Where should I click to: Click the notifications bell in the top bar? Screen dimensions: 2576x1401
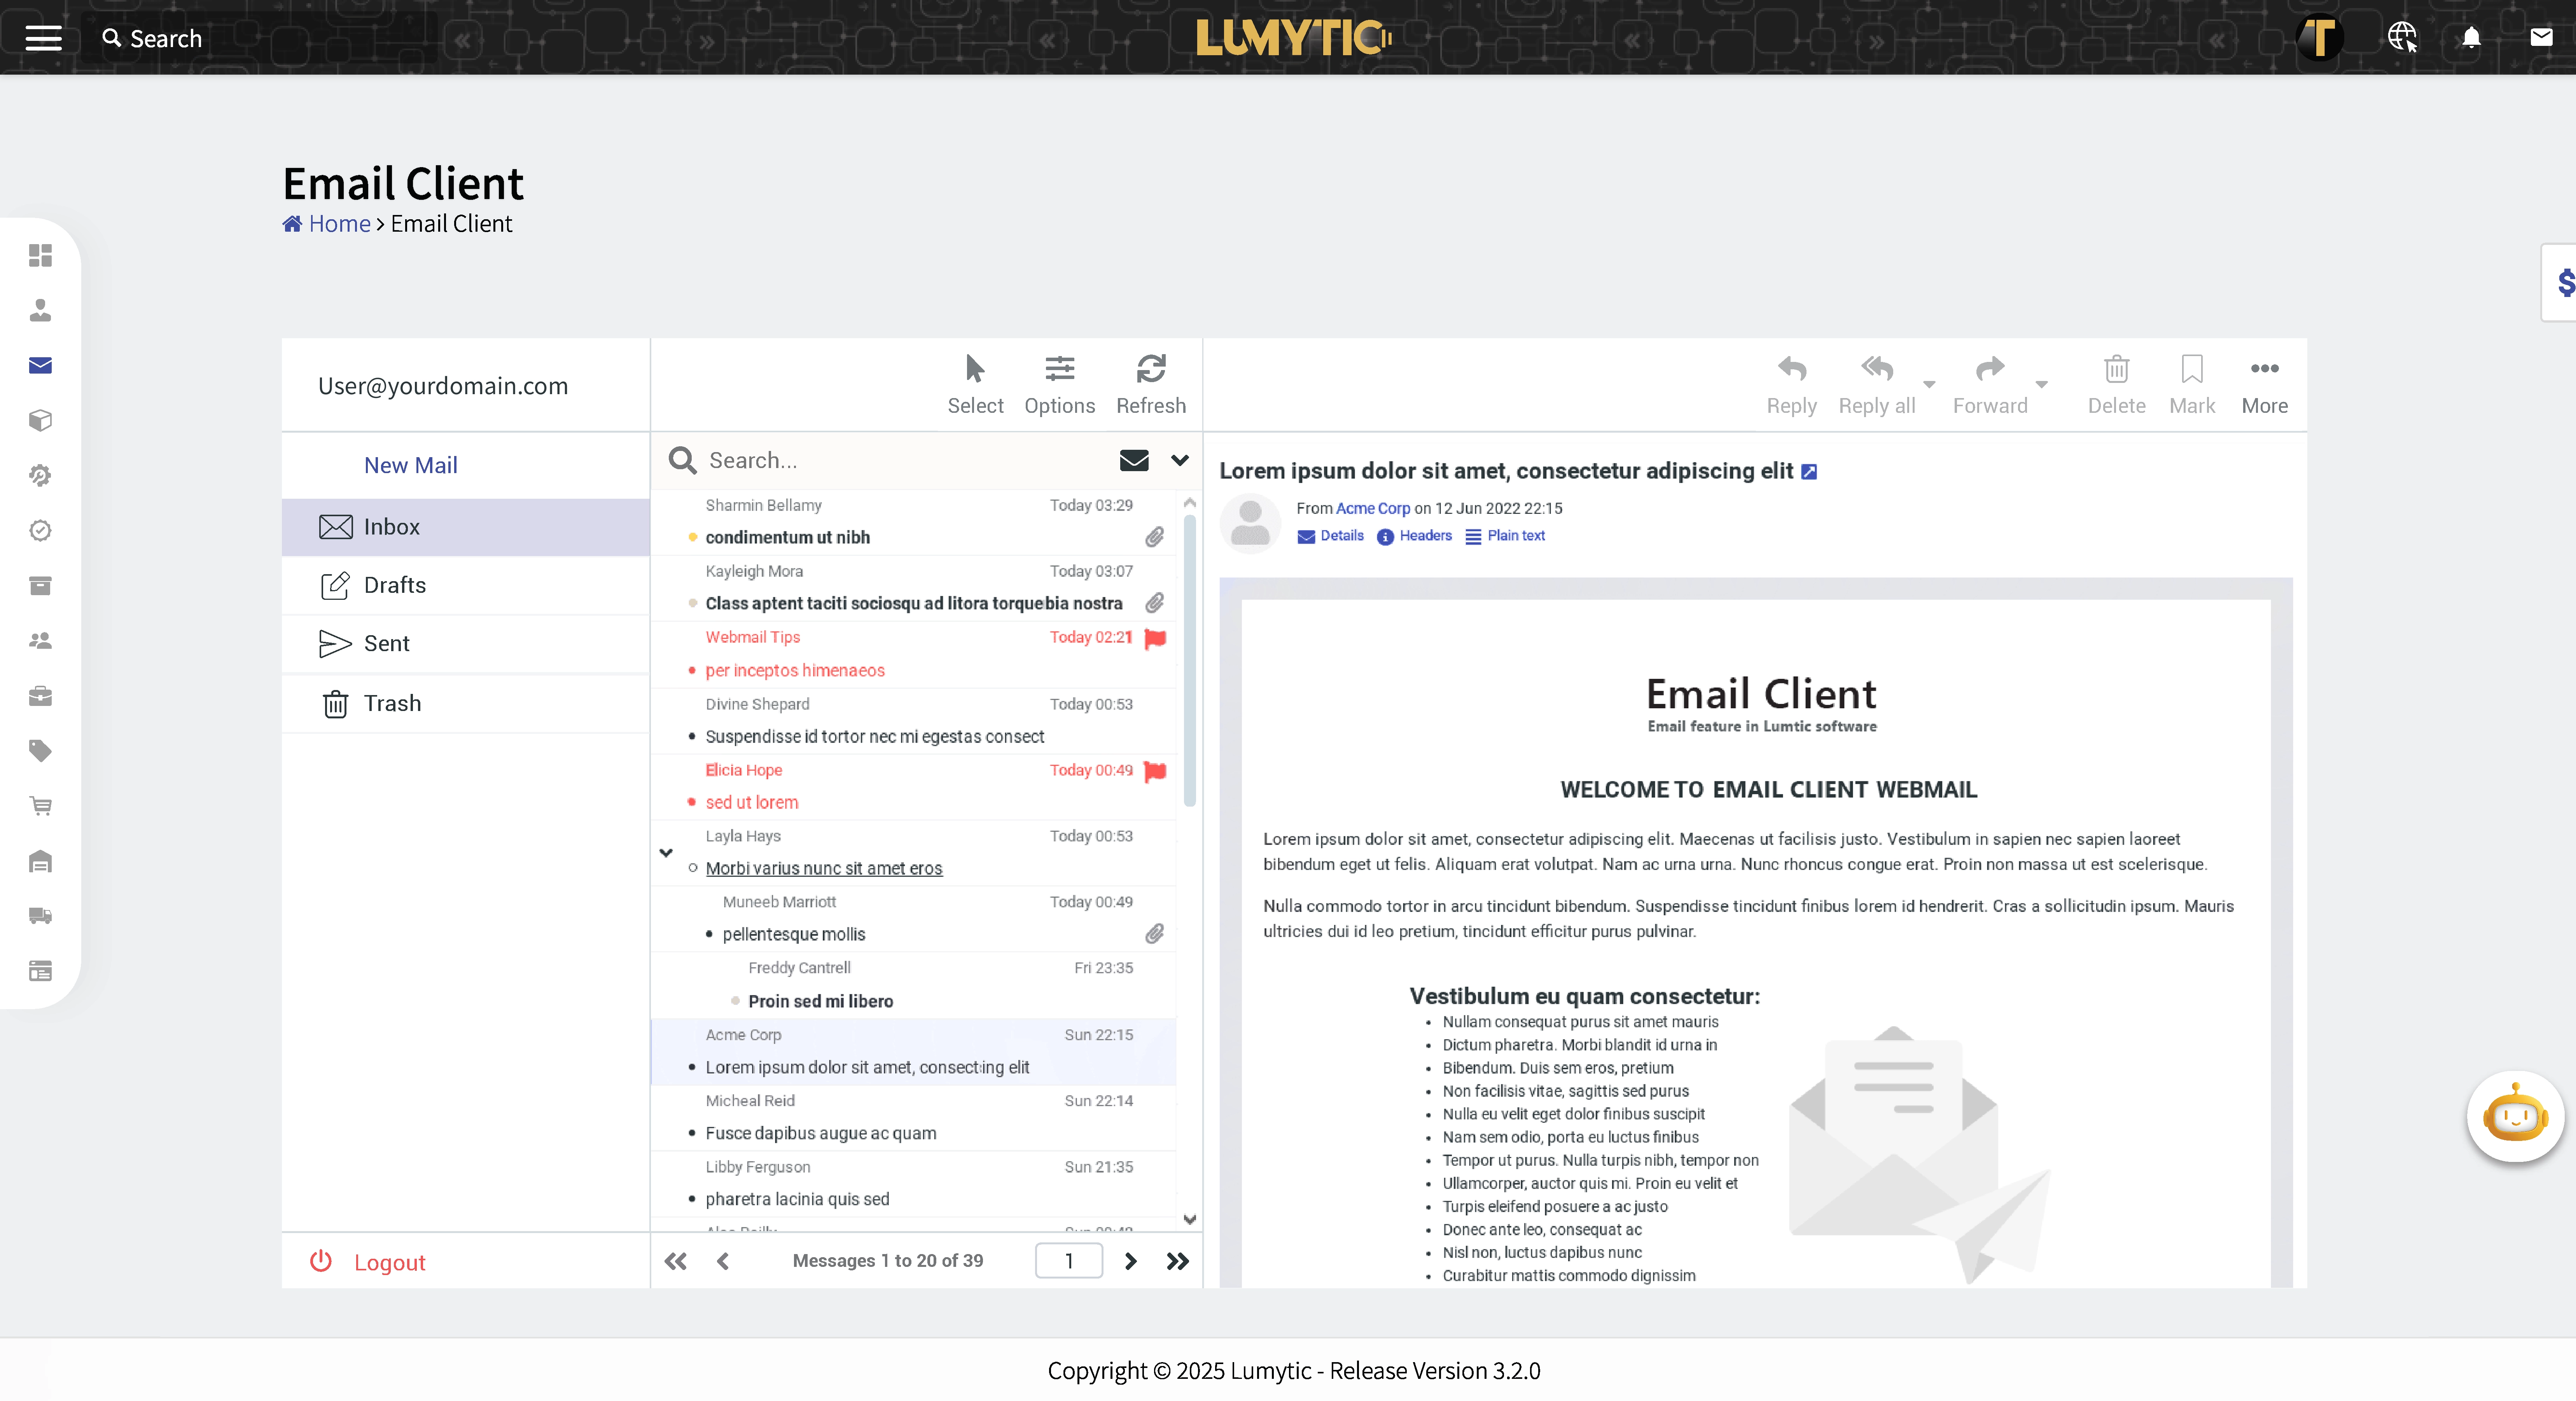tap(2471, 38)
